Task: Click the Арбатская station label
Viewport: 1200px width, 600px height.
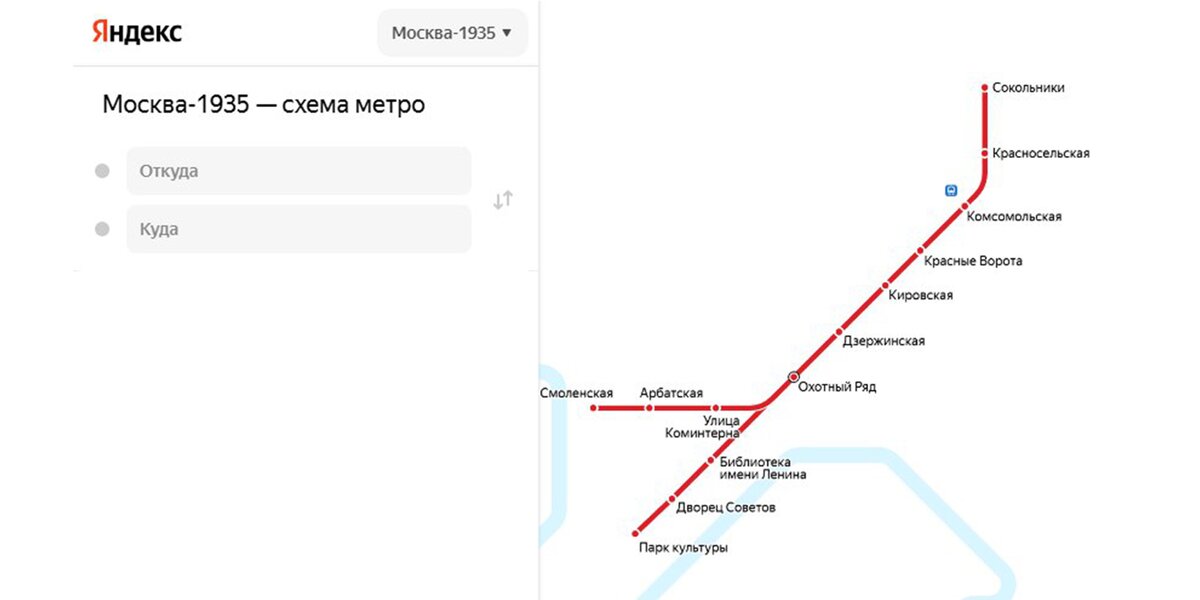Action: click(x=671, y=393)
